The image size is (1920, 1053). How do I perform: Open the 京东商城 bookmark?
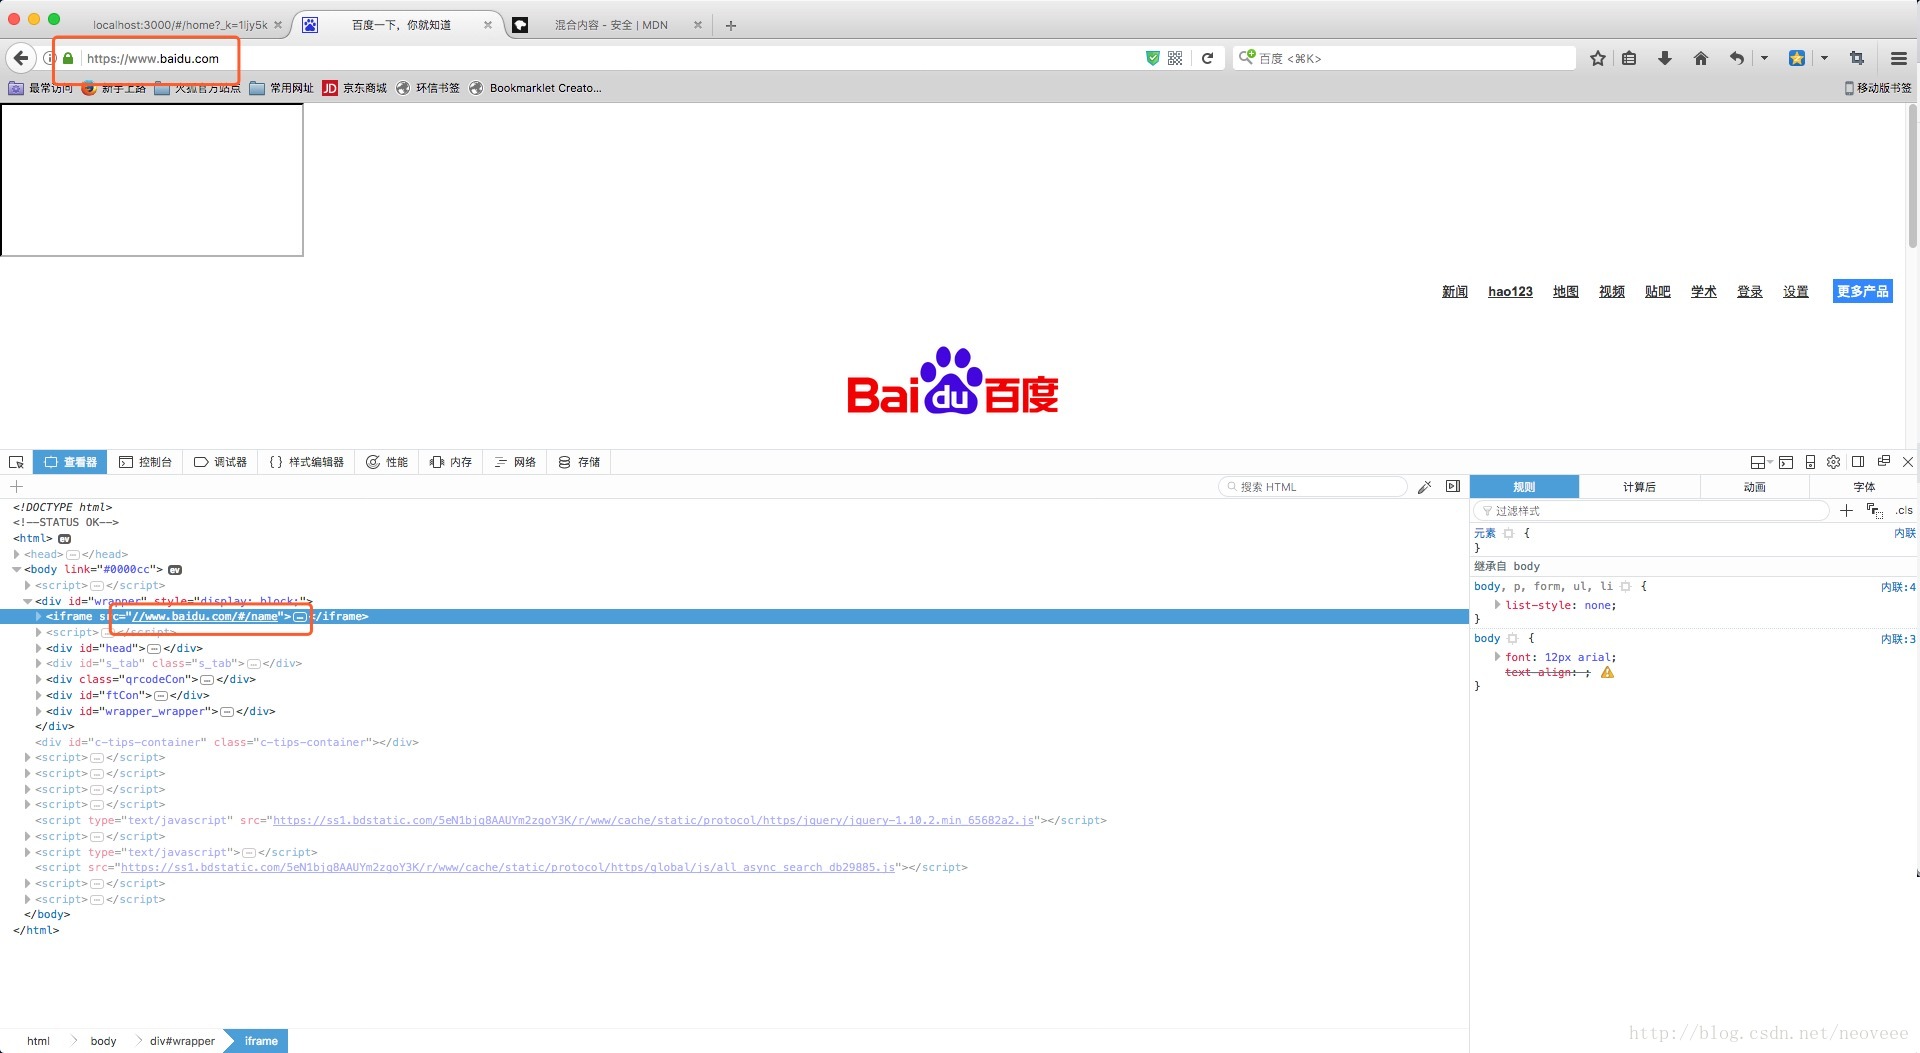354,88
